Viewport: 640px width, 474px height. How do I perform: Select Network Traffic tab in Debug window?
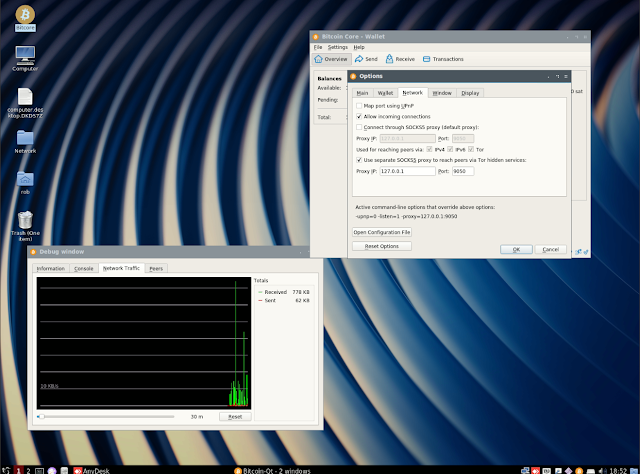(x=121, y=268)
